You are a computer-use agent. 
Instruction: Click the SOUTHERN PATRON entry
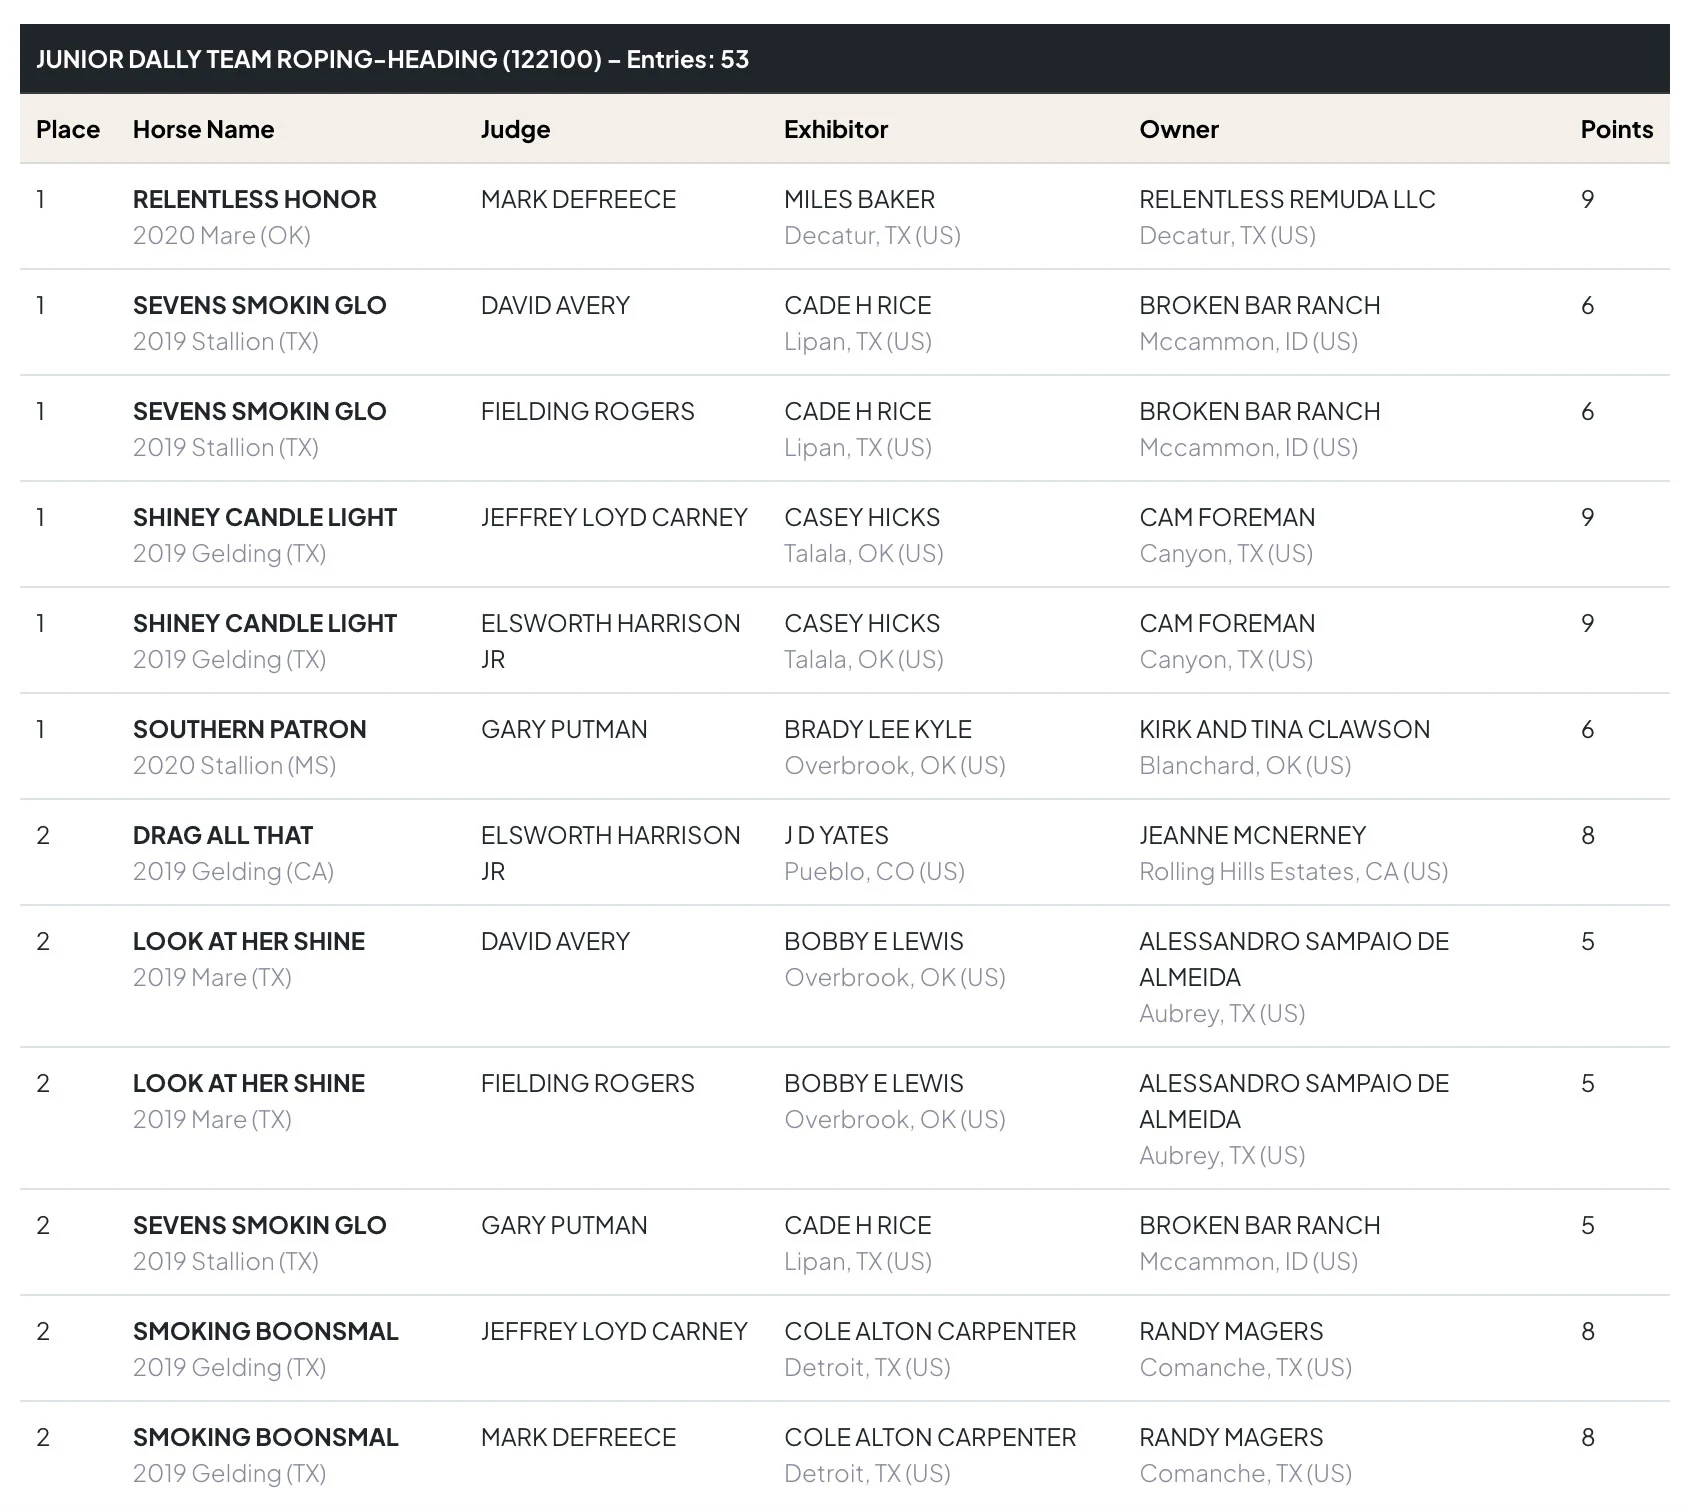coord(249,729)
